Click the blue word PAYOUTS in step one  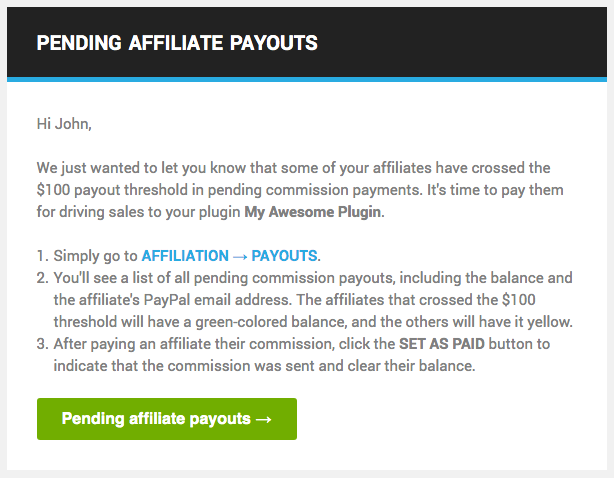click(x=284, y=256)
